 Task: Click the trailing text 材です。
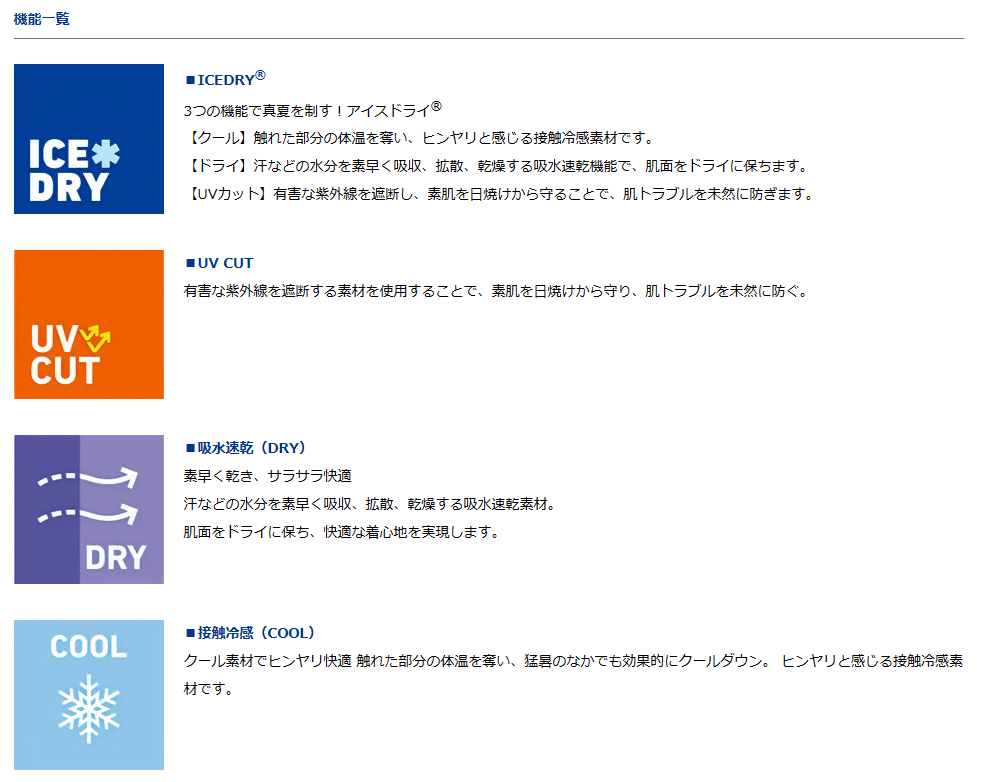coord(209,688)
